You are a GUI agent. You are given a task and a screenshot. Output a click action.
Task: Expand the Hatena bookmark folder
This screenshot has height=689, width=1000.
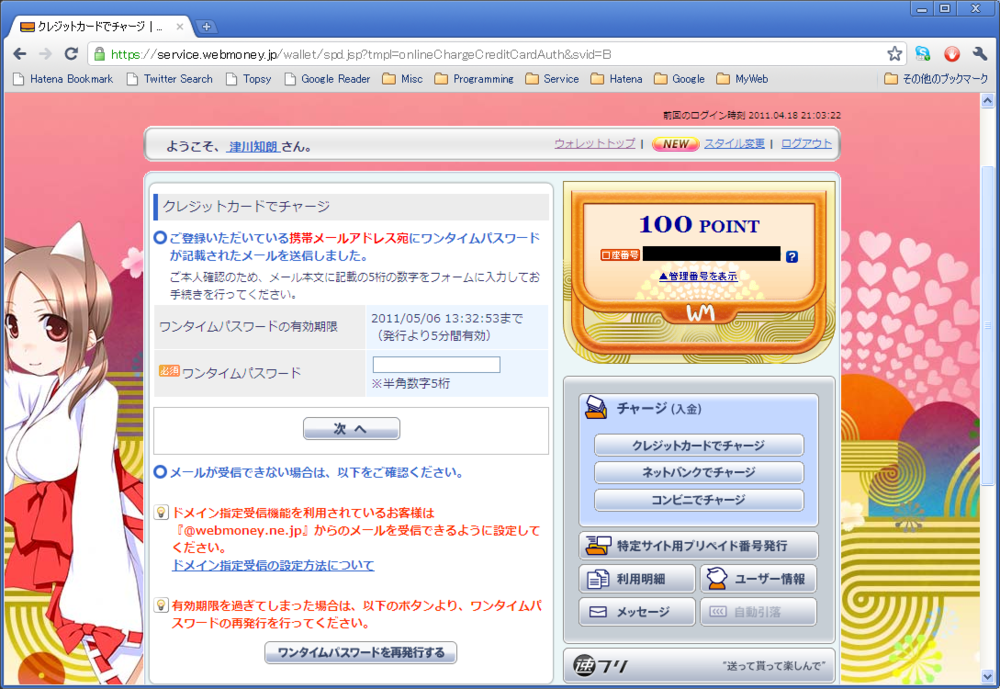point(617,79)
